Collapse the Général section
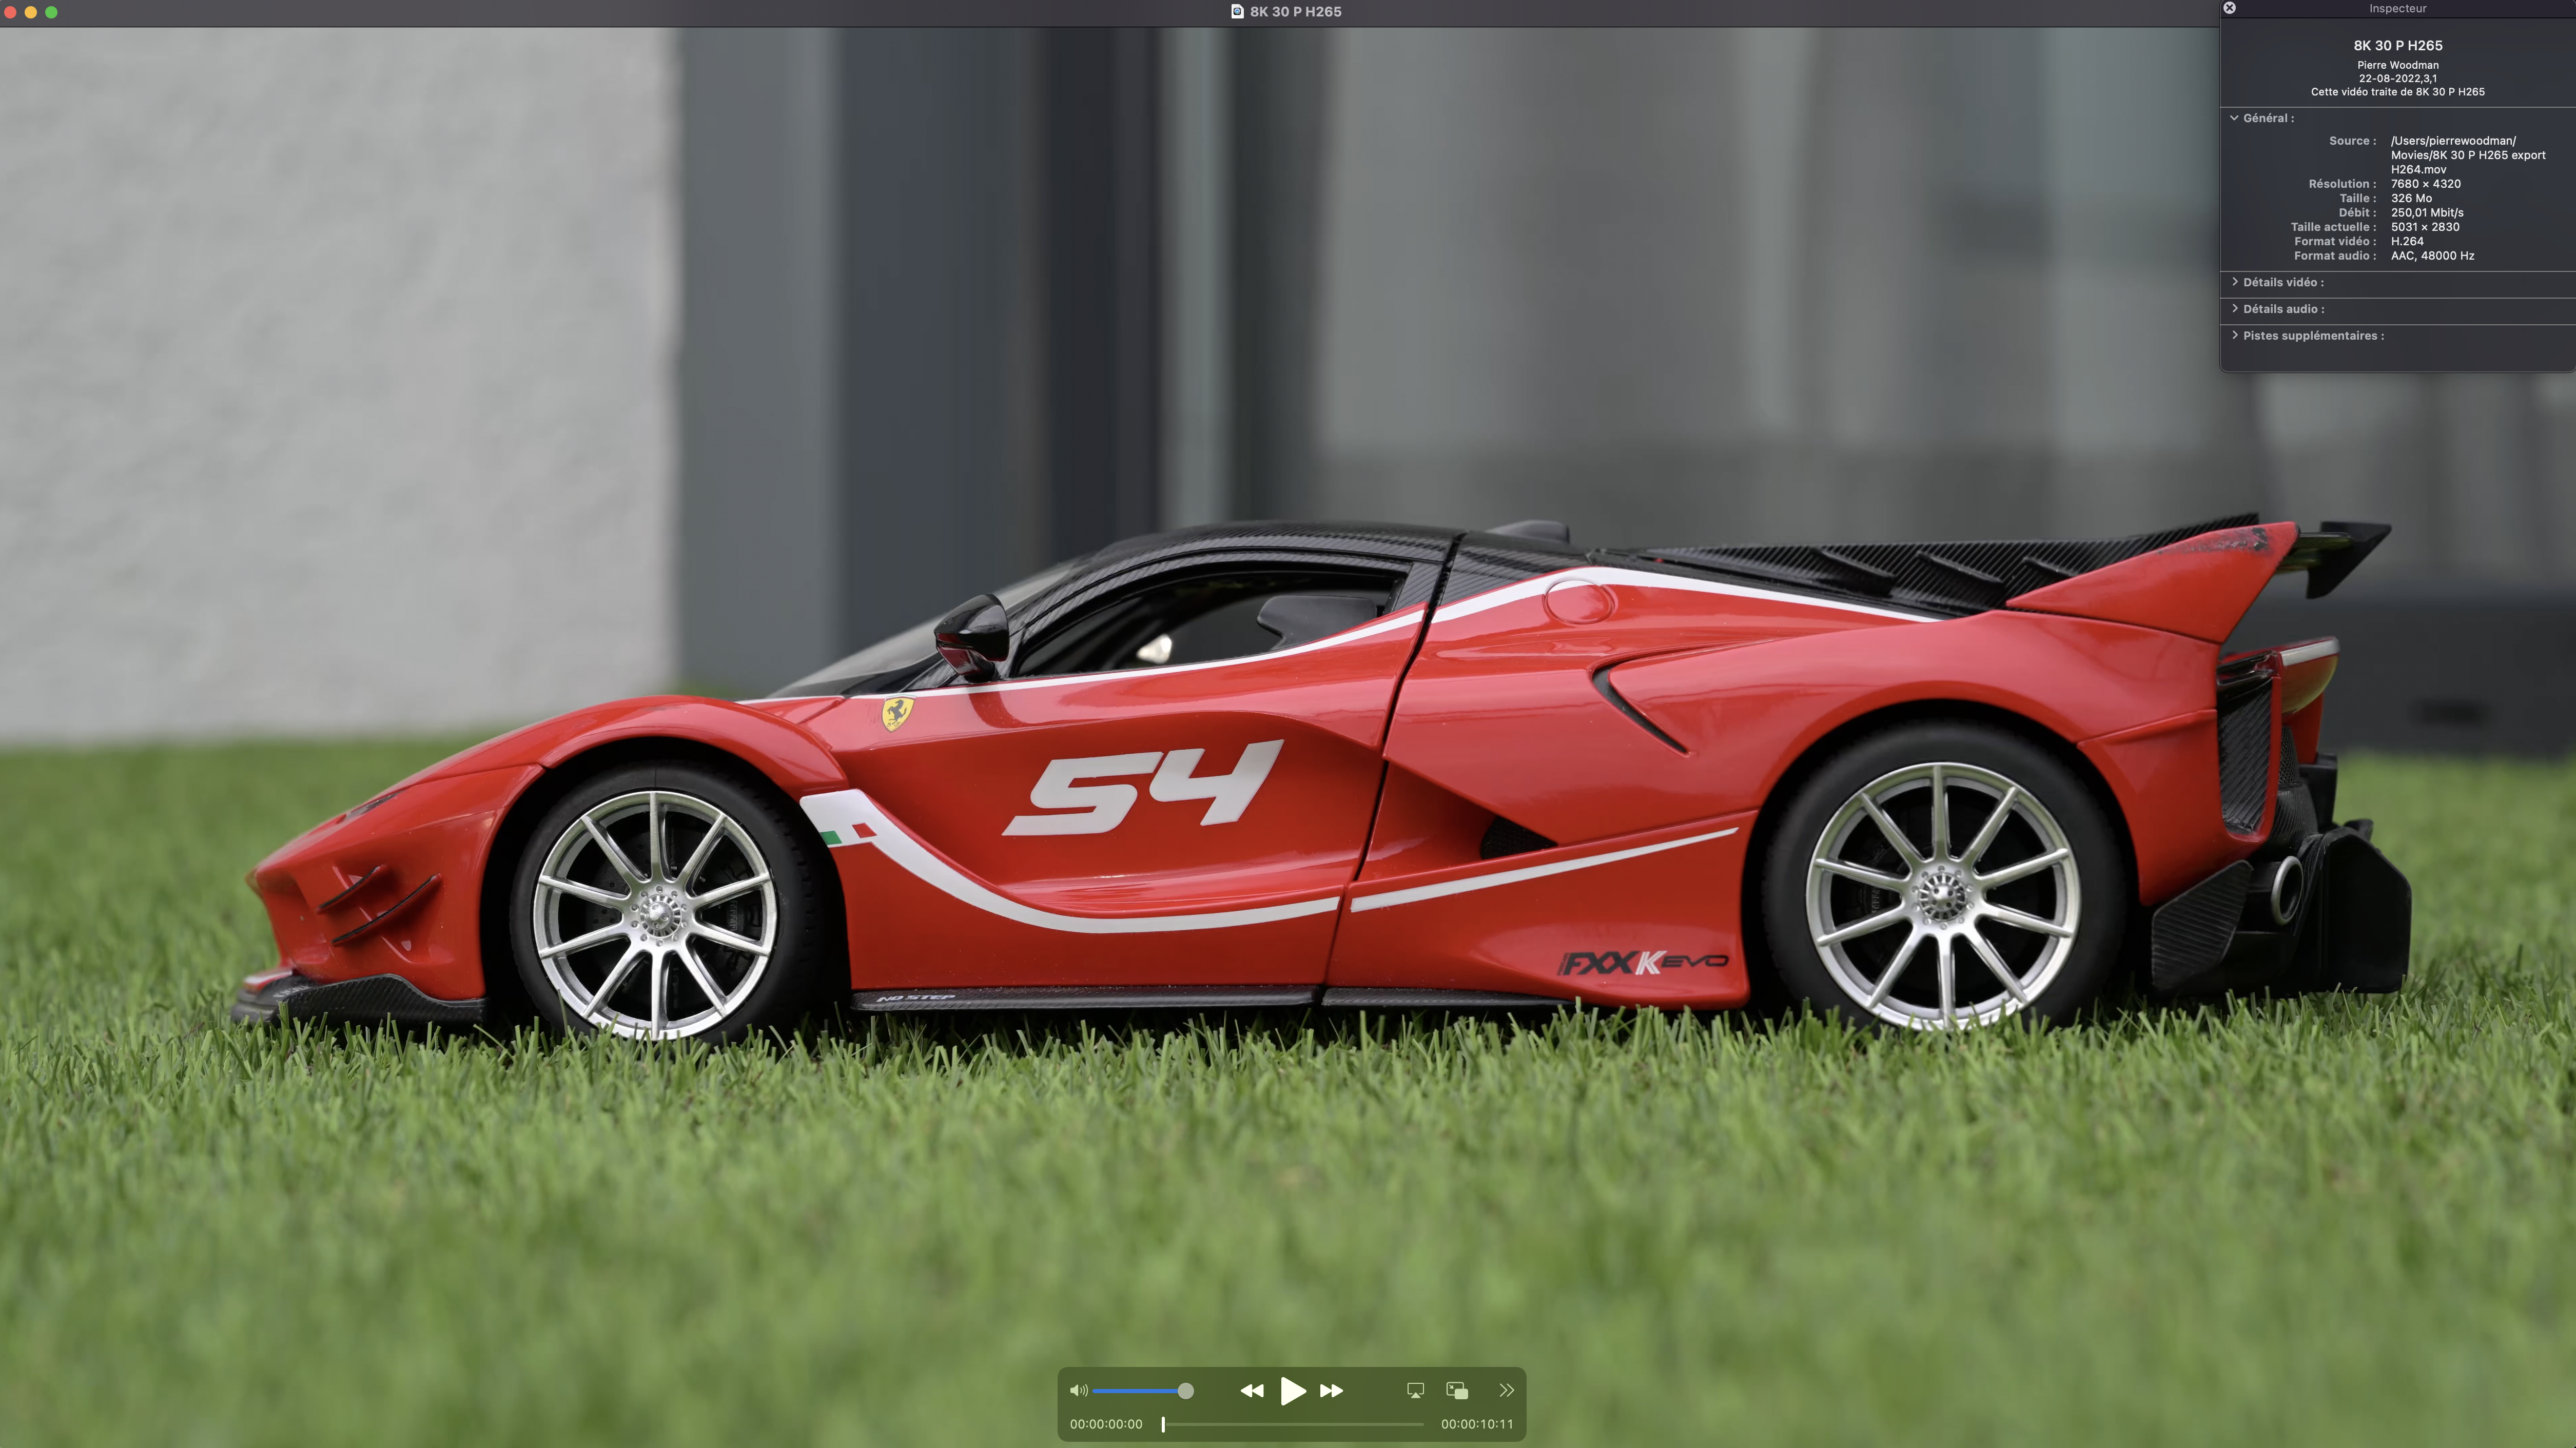The width and height of the screenshot is (2576, 1448). click(x=2234, y=118)
